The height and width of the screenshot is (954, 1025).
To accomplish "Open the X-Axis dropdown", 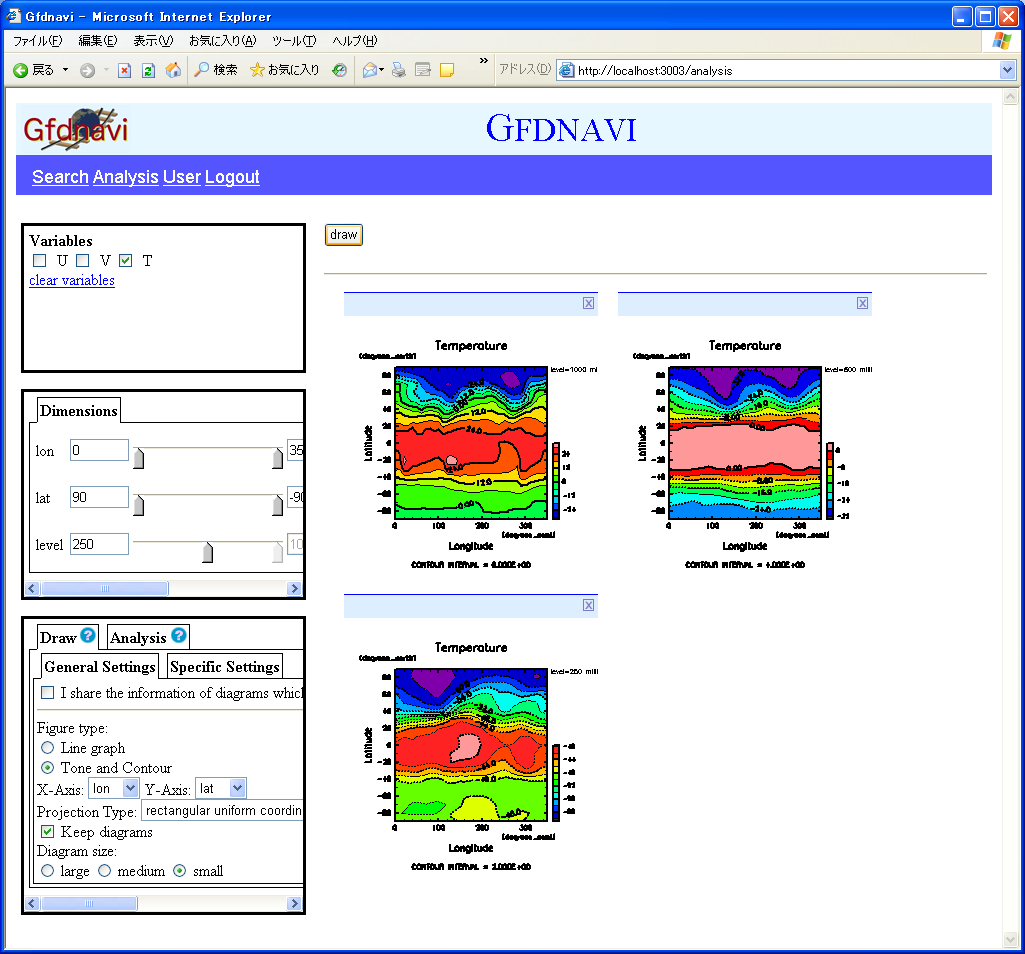I will coord(114,789).
